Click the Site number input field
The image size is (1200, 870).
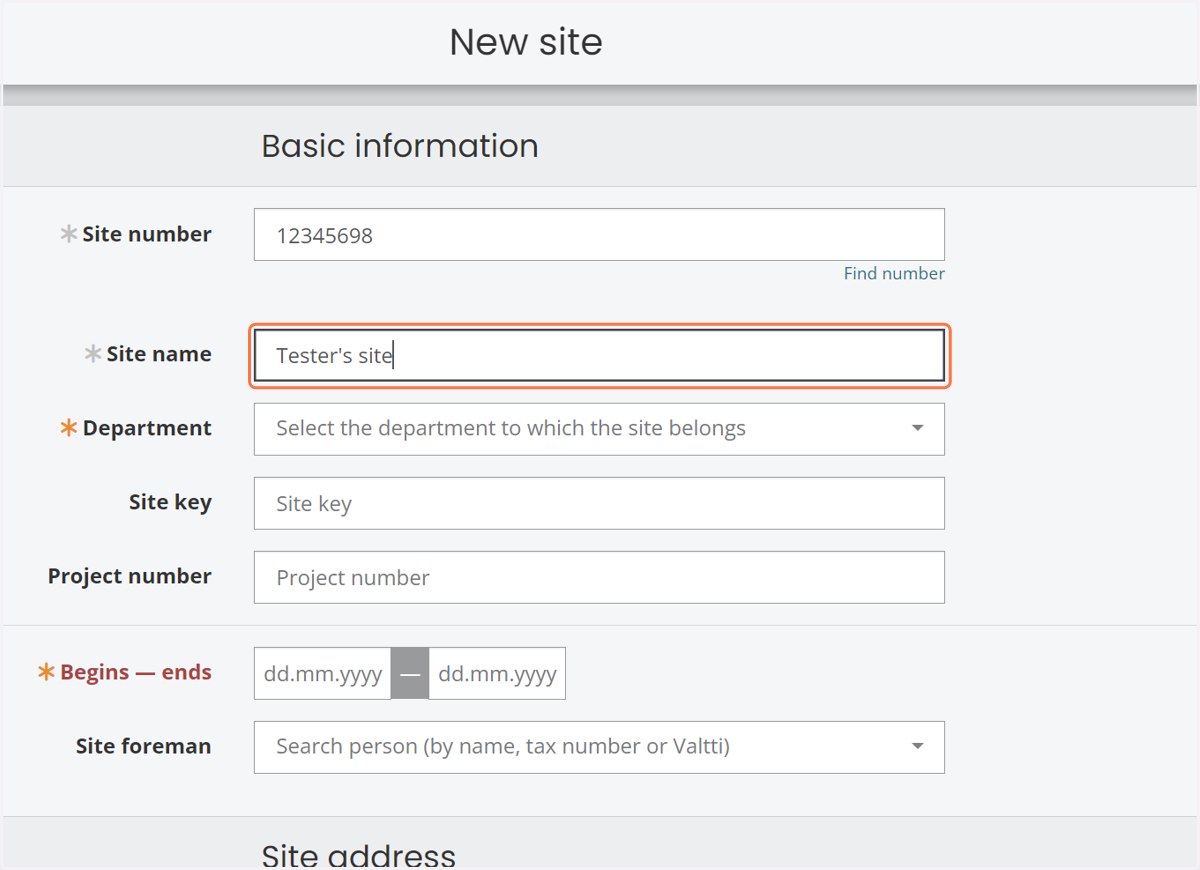(599, 235)
